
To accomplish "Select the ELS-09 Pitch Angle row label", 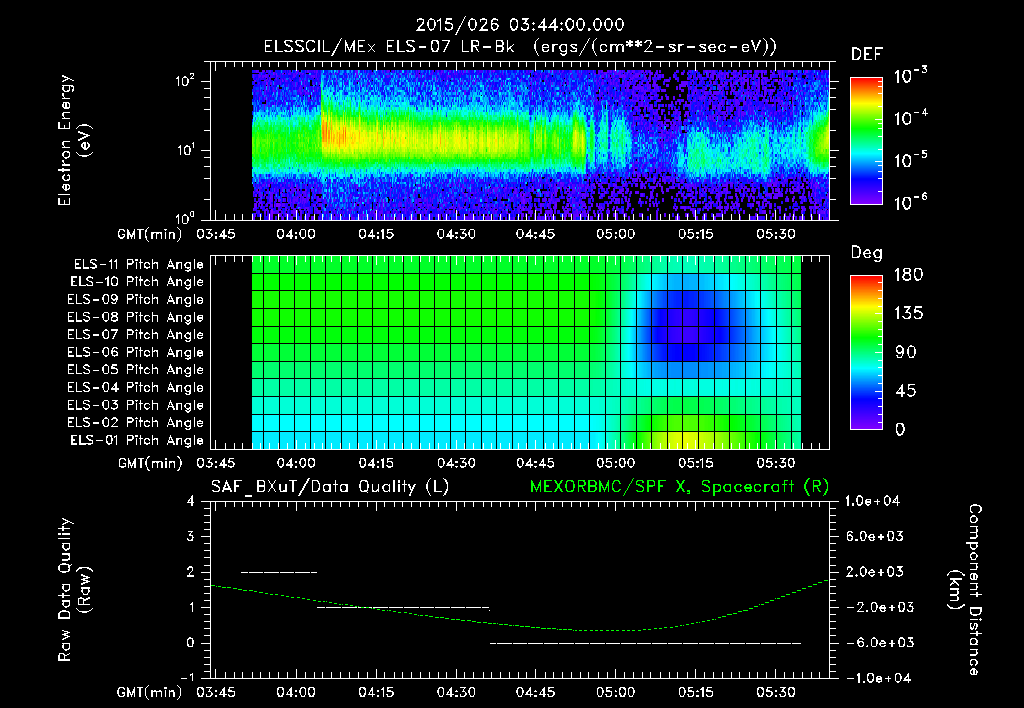I will coord(136,300).
